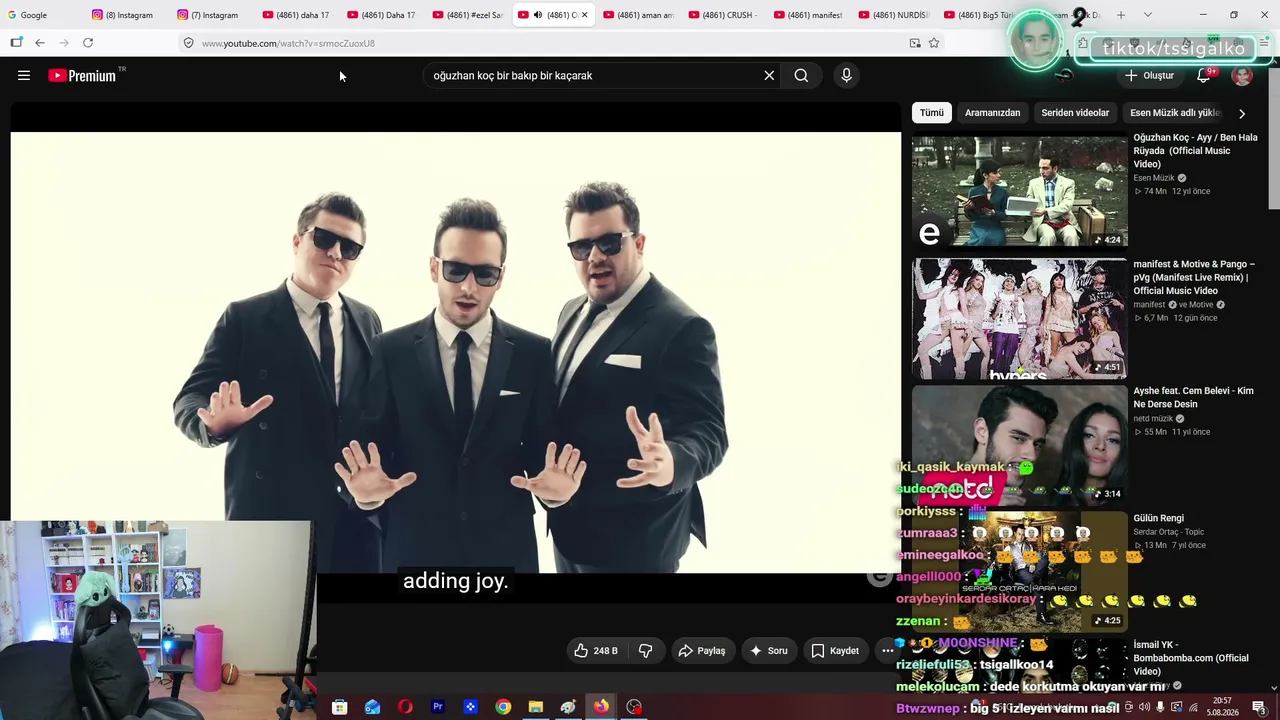Viewport: 1280px width, 720px height.
Task: Open the Oluştur create menu
Action: [x=1149, y=75]
